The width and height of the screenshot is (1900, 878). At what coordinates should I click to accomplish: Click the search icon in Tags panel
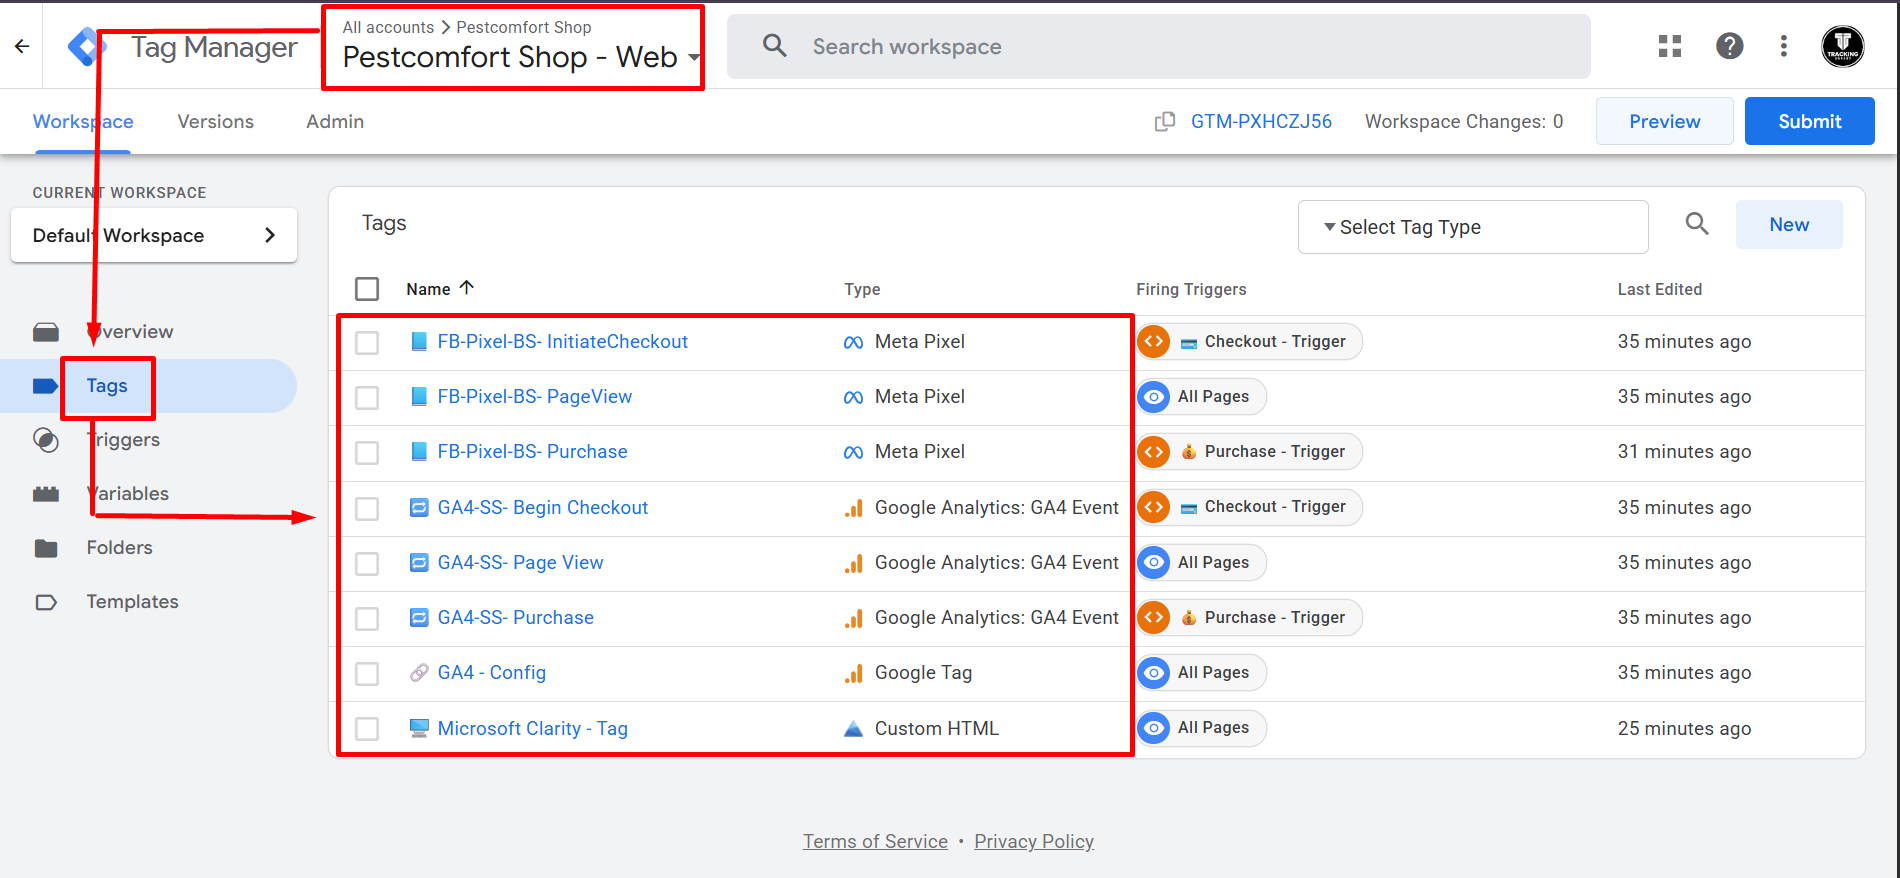(1697, 224)
